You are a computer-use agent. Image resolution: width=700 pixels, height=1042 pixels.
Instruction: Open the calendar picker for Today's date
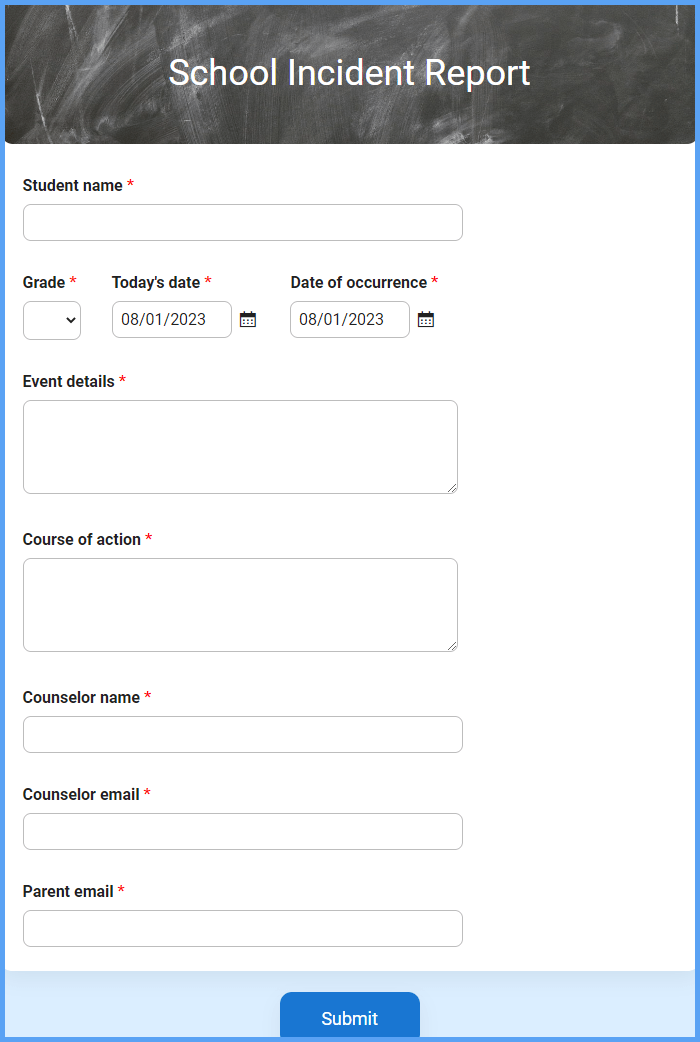pyautogui.click(x=248, y=320)
